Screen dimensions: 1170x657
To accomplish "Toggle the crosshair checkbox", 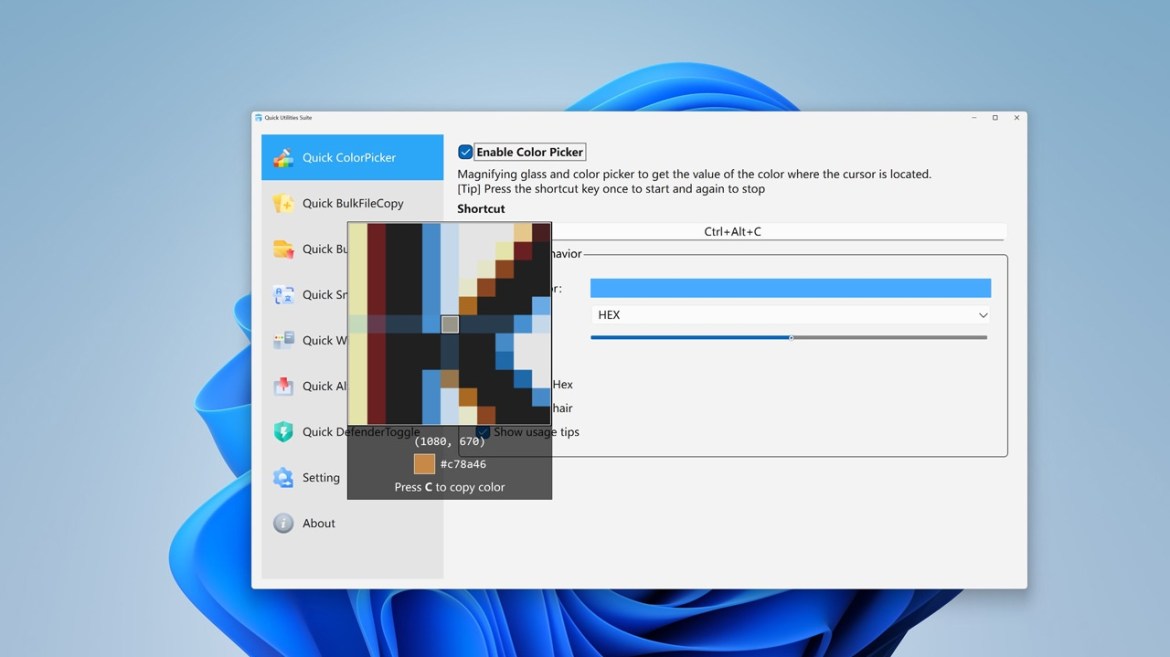I will 481,408.
